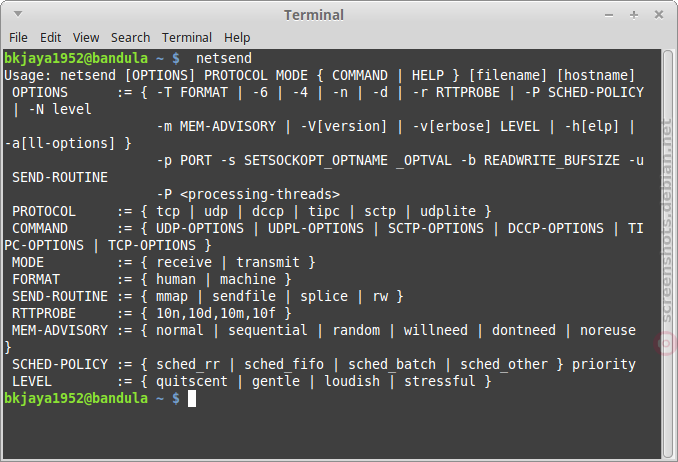This screenshot has width=678, height=462.
Task: Open the Help menu
Action: pos(237,38)
